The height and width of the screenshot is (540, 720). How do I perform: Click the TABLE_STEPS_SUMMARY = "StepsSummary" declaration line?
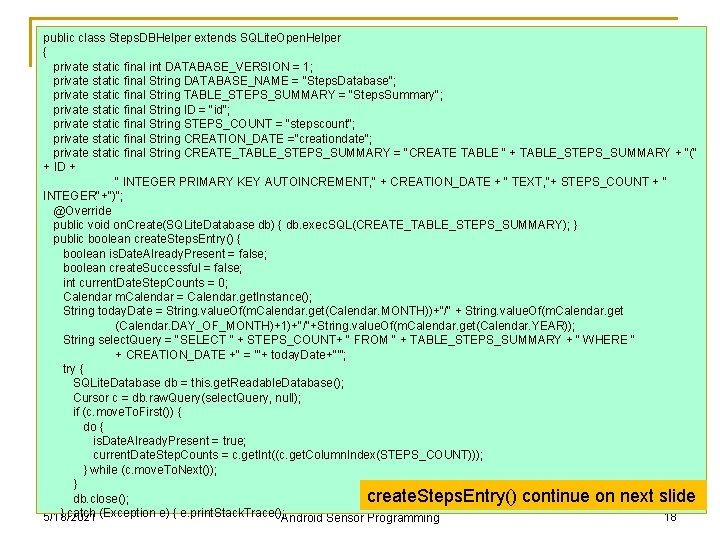pyautogui.click(x=248, y=95)
